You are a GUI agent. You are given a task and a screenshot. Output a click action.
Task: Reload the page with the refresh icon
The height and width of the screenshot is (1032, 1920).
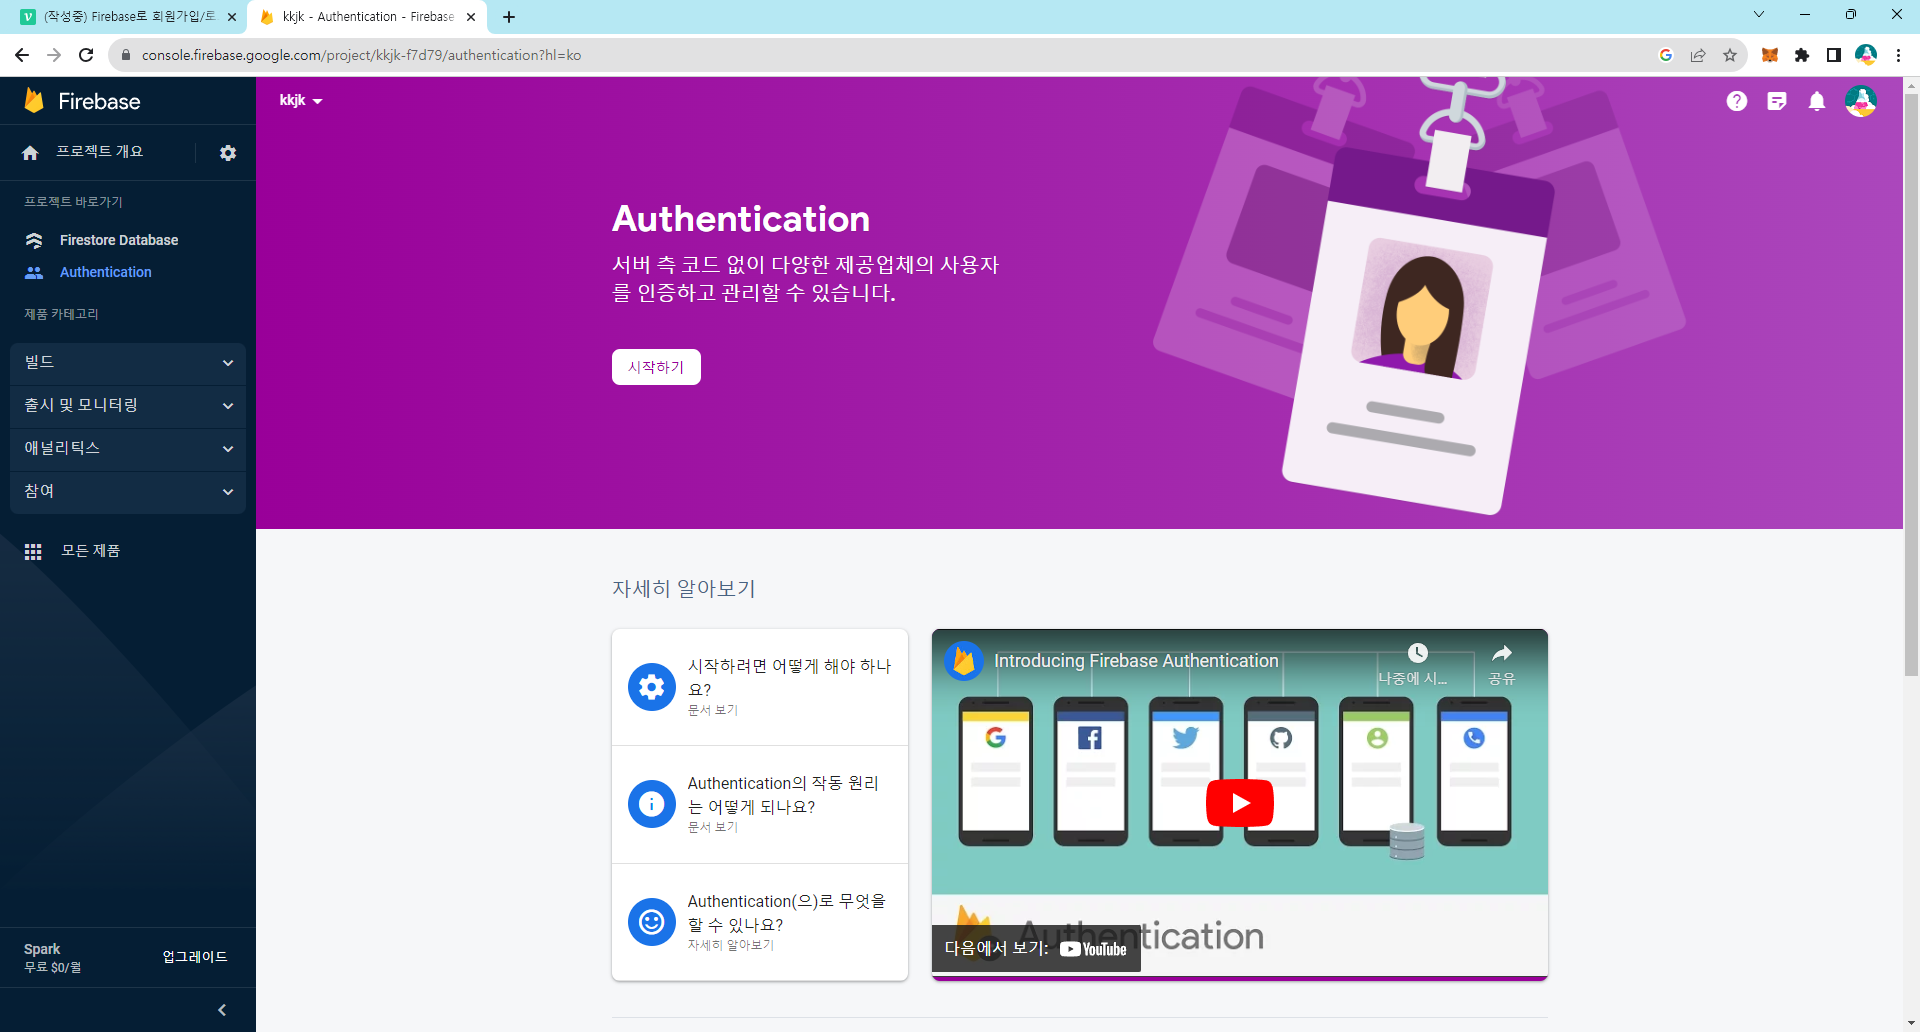coord(86,55)
